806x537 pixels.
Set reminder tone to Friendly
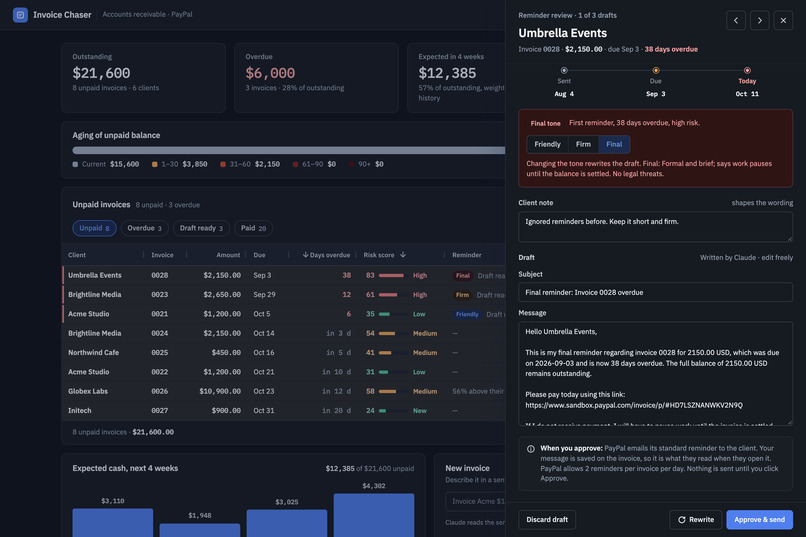(x=547, y=144)
